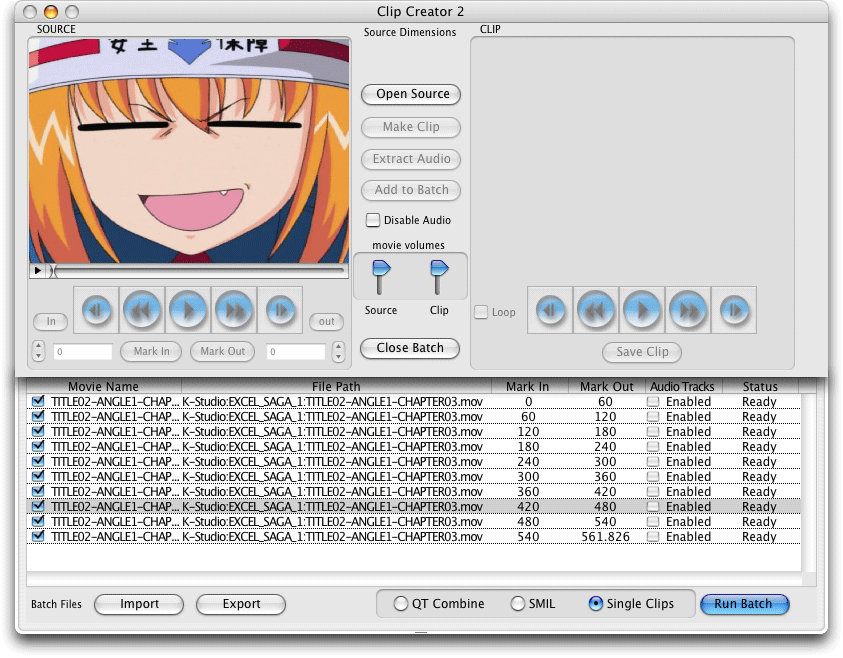Image resolution: width=843 pixels, height=658 pixels.
Task: Step back one frame in clip player
Action: click(x=550, y=310)
